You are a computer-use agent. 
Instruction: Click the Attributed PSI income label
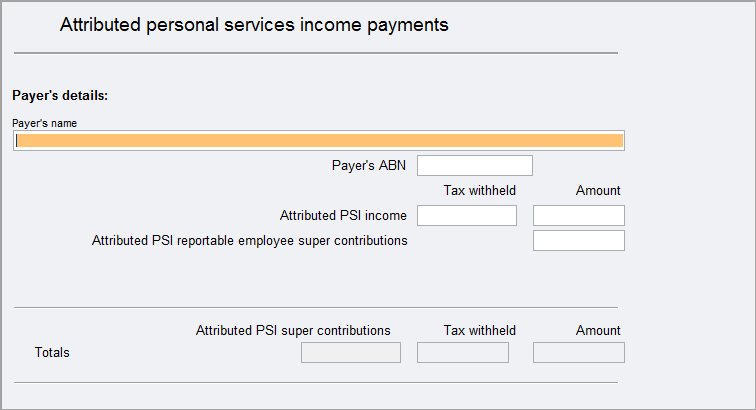[343, 215]
